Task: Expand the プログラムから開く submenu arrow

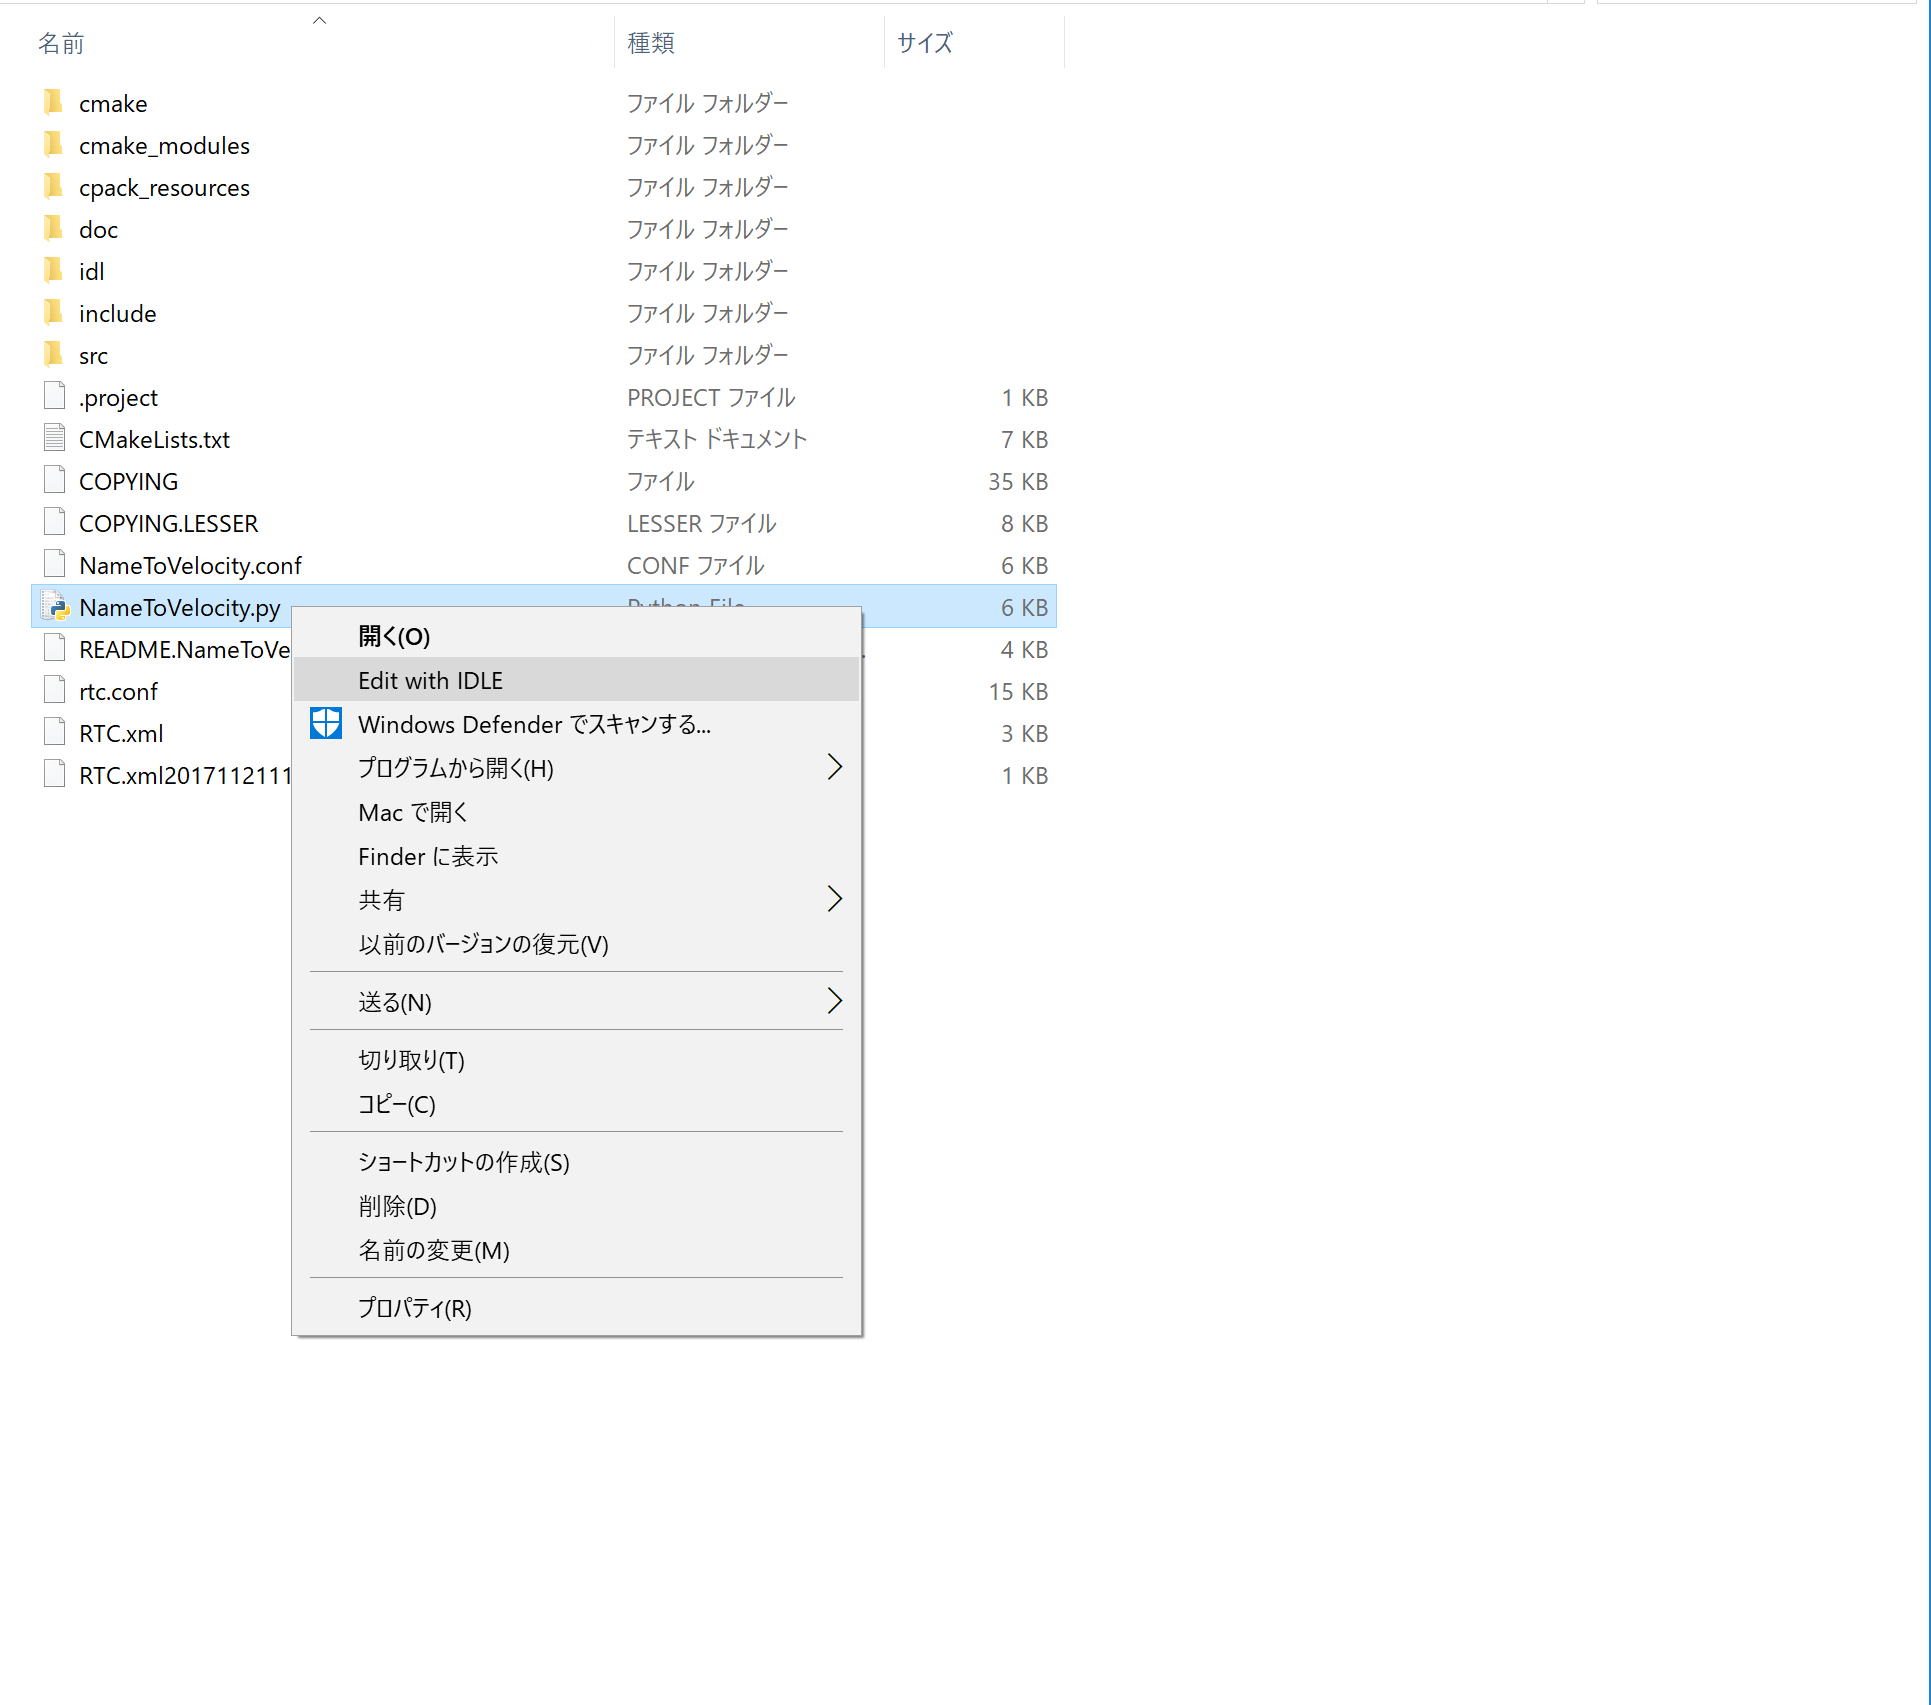Action: tap(835, 767)
